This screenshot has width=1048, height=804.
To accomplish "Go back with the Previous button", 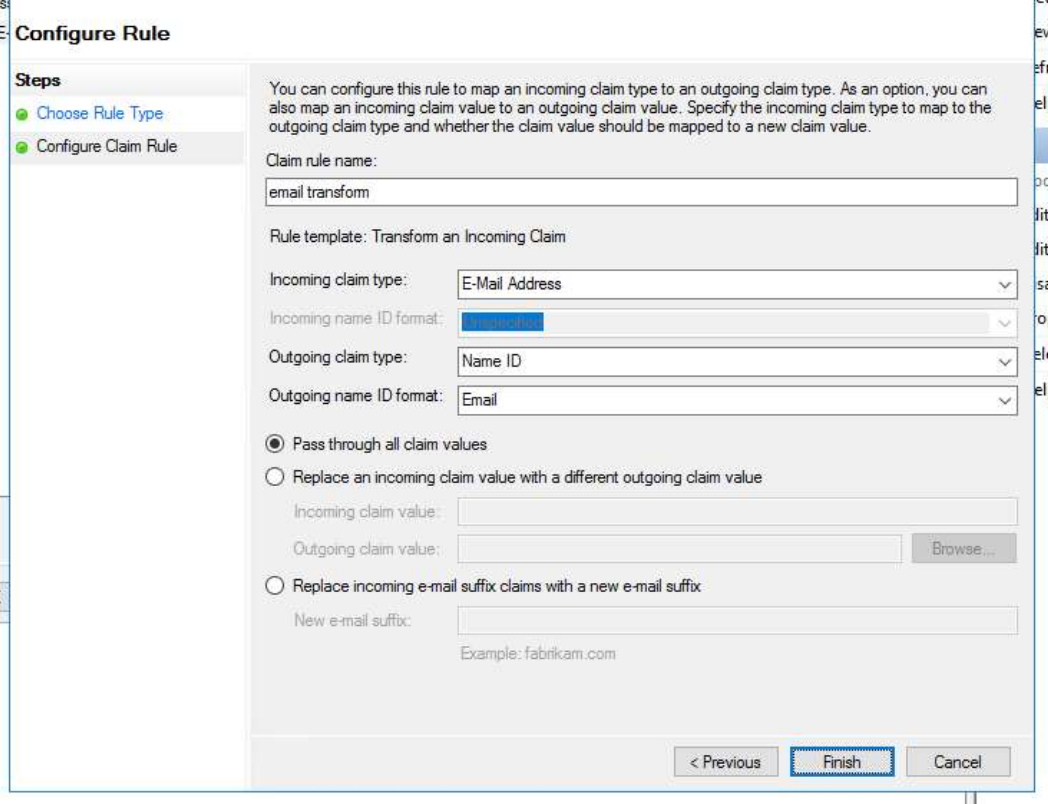I will click(725, 762).
